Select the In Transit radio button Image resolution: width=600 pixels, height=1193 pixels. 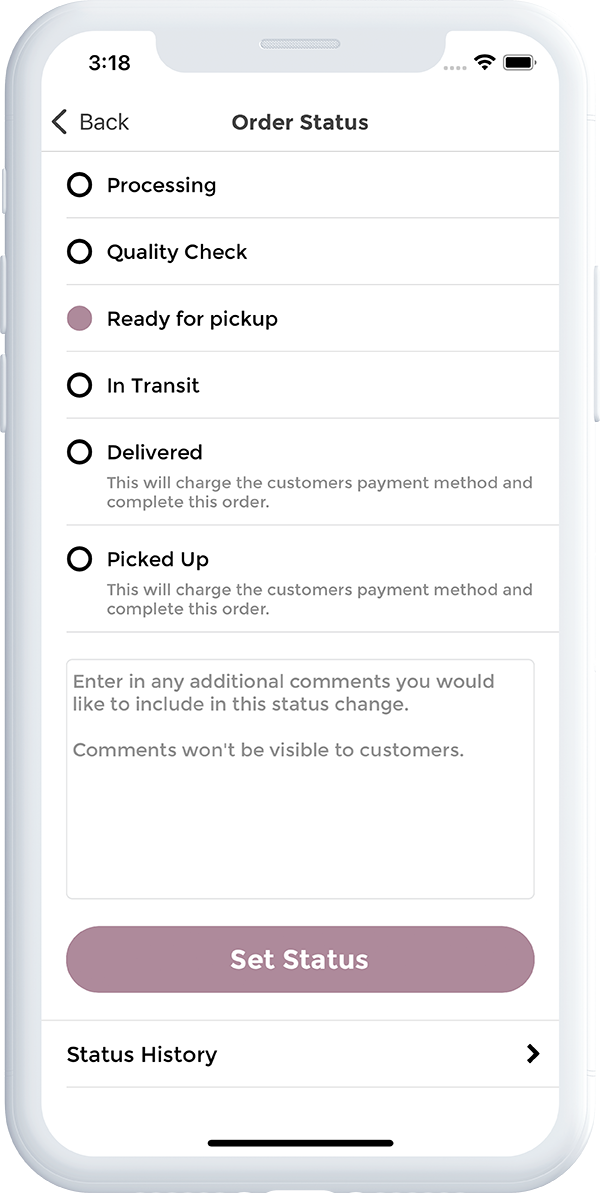point(79,385)
